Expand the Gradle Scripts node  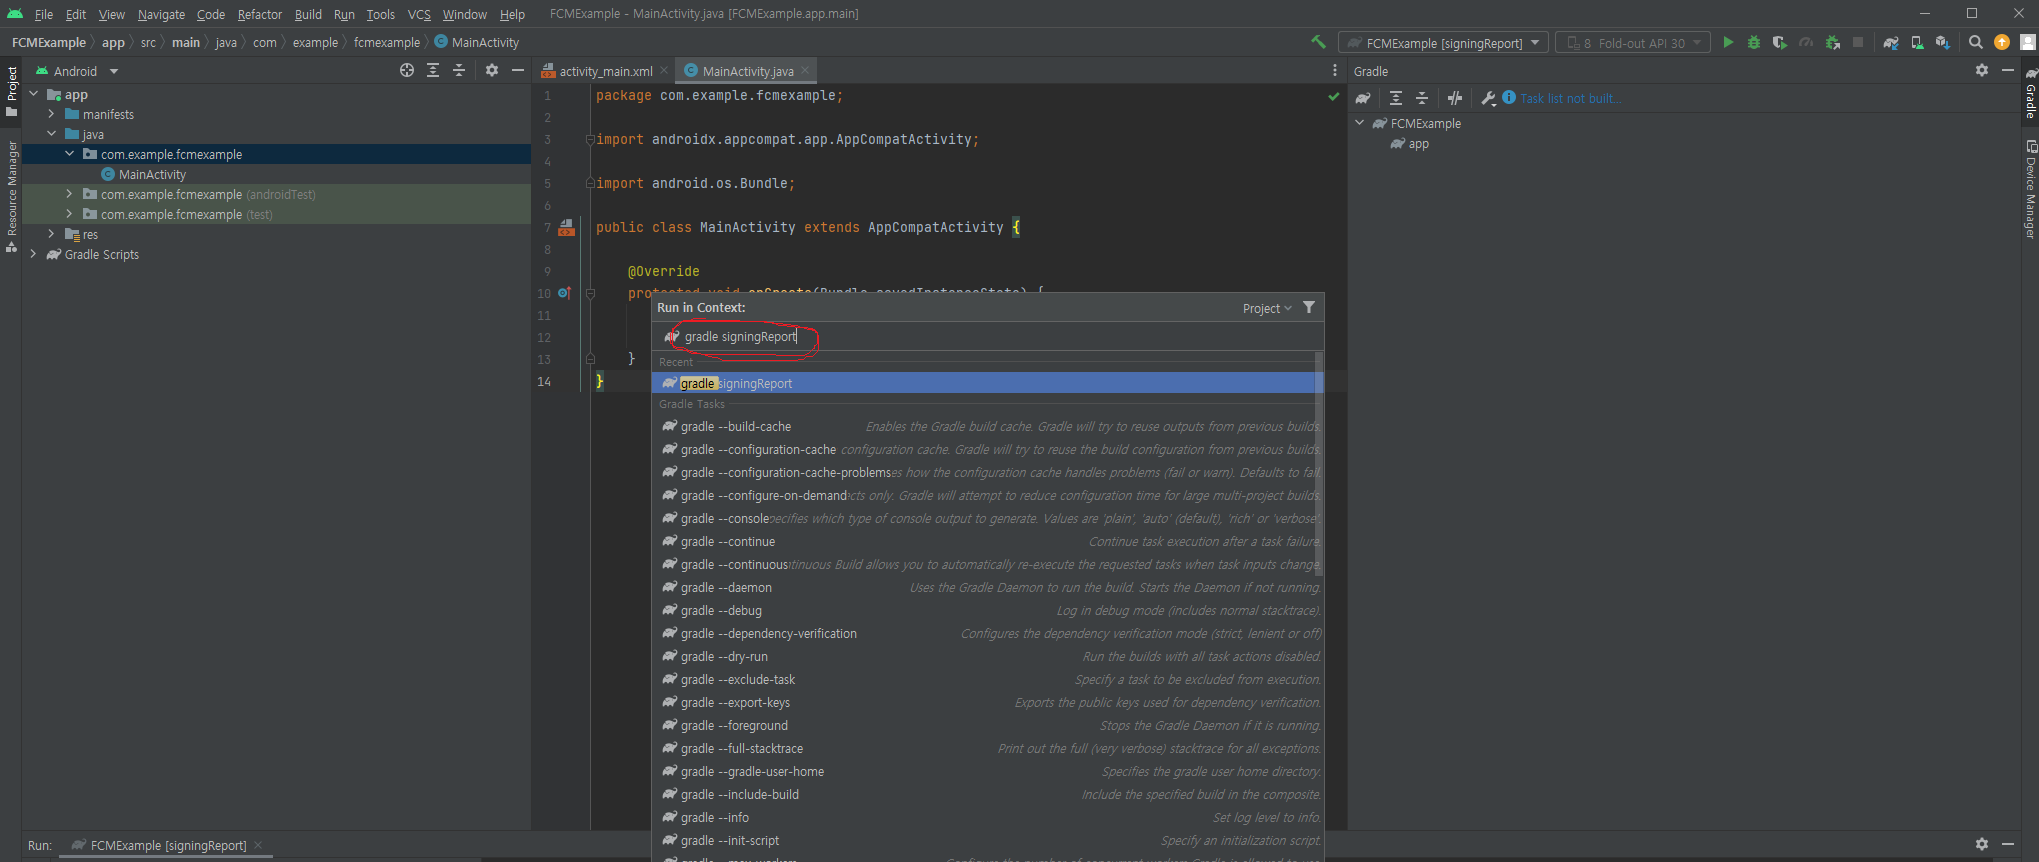click(x=34, y=254)
